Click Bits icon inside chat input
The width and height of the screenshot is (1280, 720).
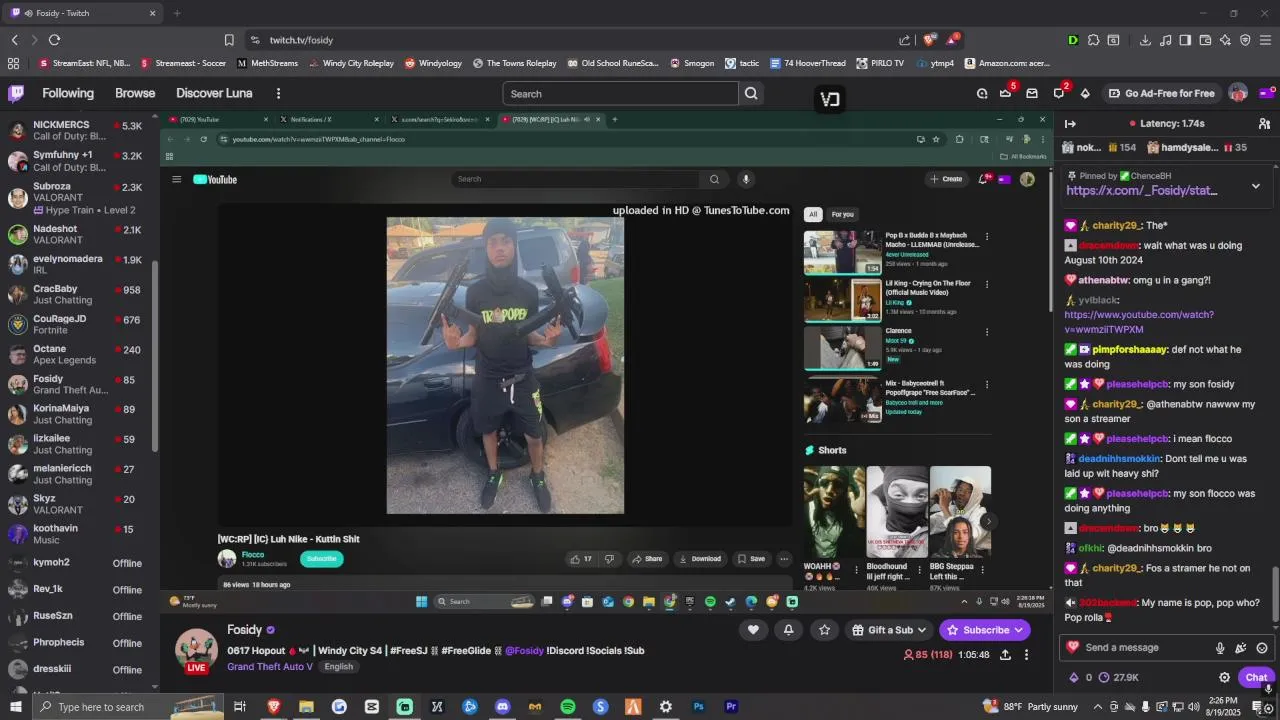coord(1241,647)
